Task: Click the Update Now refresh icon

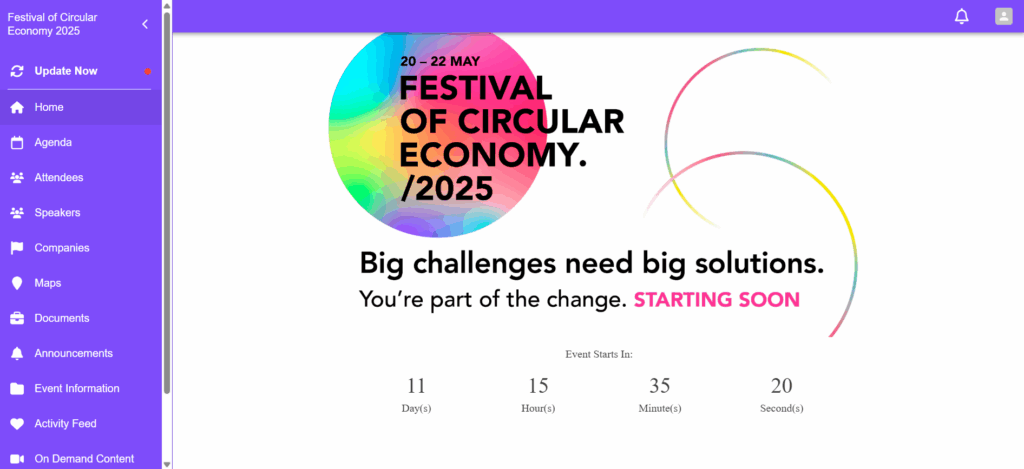Action: tap(17, 71)
